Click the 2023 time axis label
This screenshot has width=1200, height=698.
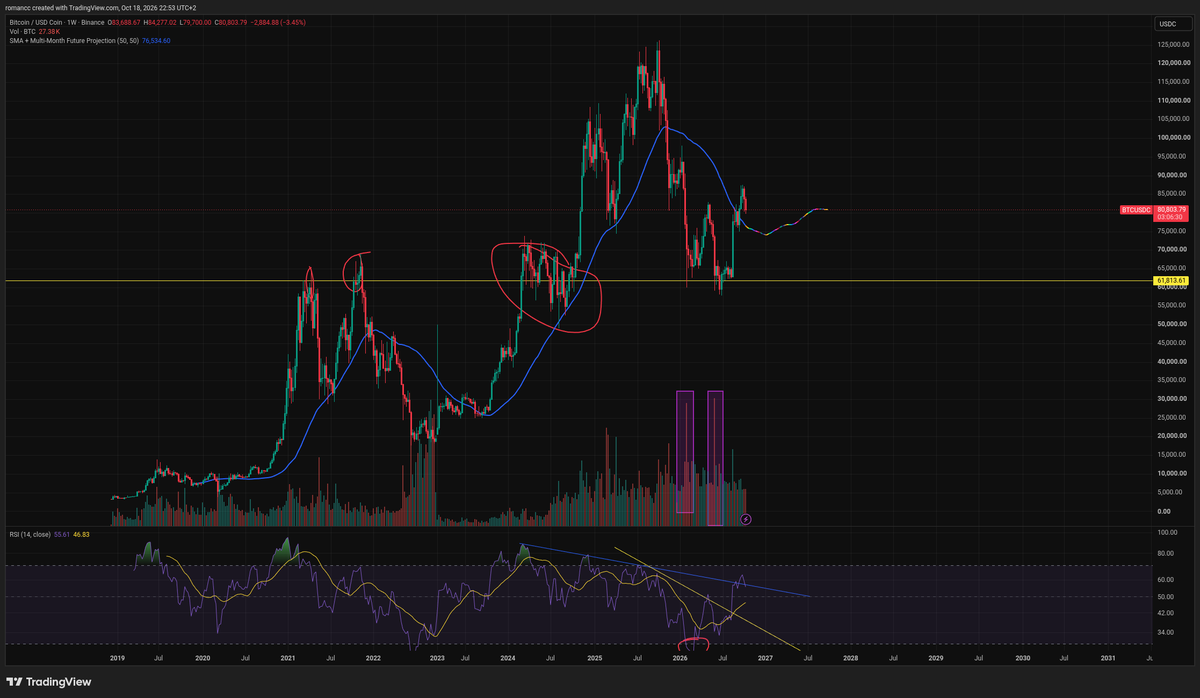pyautogui.click(x=437, y=659)
